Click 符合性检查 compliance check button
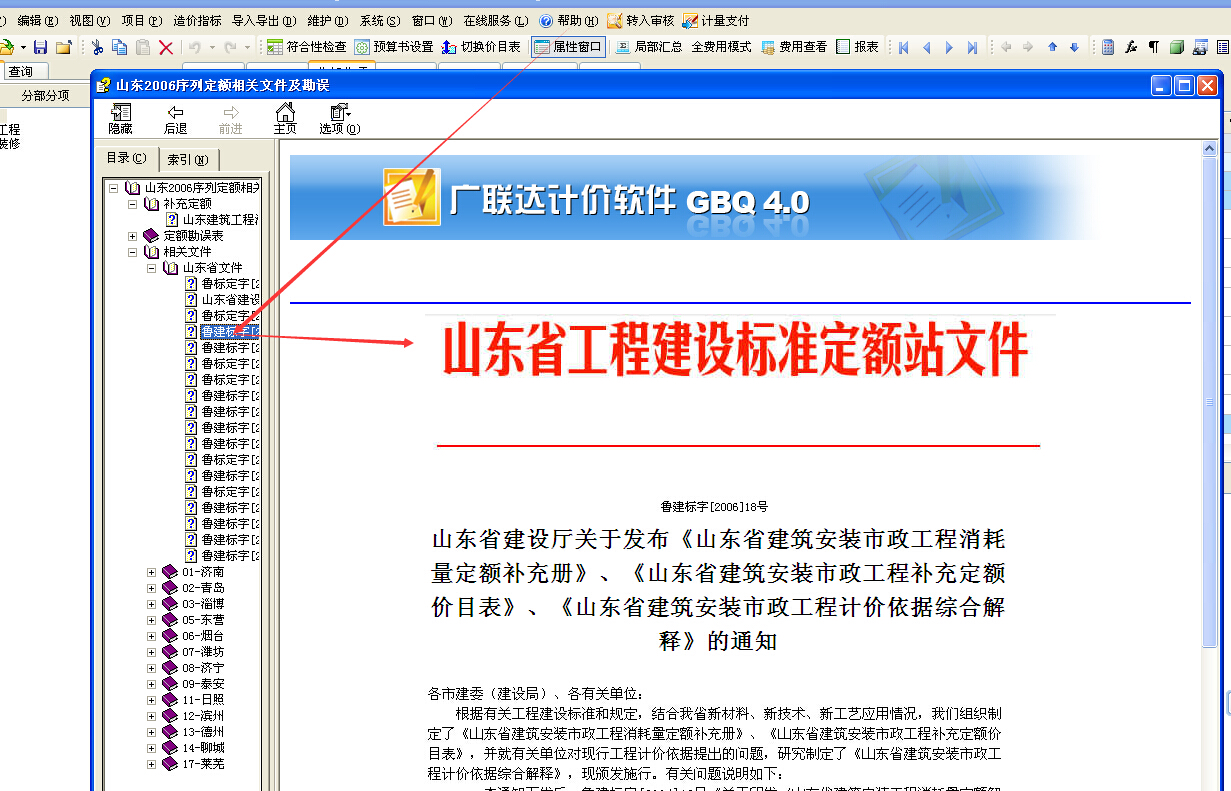 (x=306, y=47)
